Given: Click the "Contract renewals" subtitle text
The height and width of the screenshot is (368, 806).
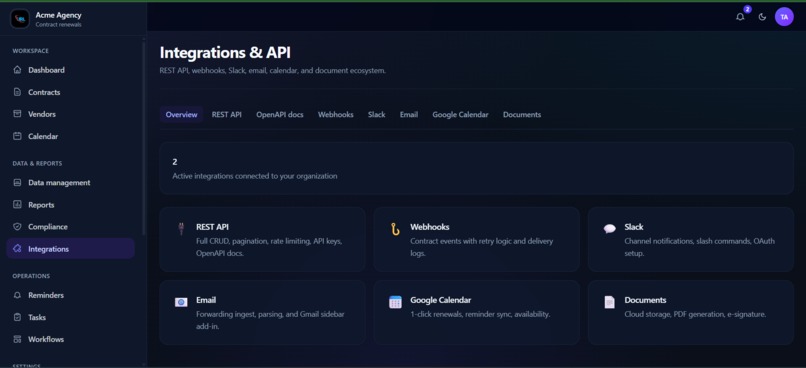Looking at the screenshot, I should (59, 24).
